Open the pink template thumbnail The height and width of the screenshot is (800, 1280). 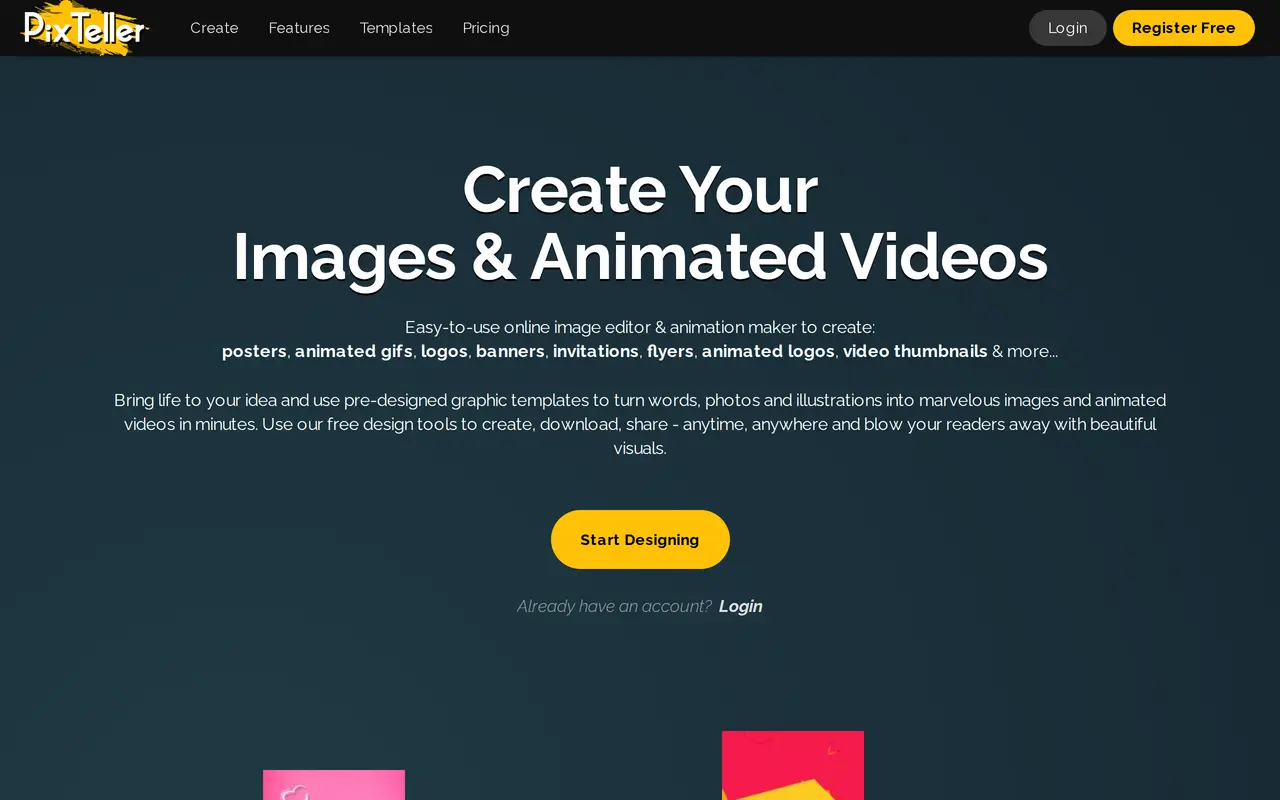click(x=334, y=785)
